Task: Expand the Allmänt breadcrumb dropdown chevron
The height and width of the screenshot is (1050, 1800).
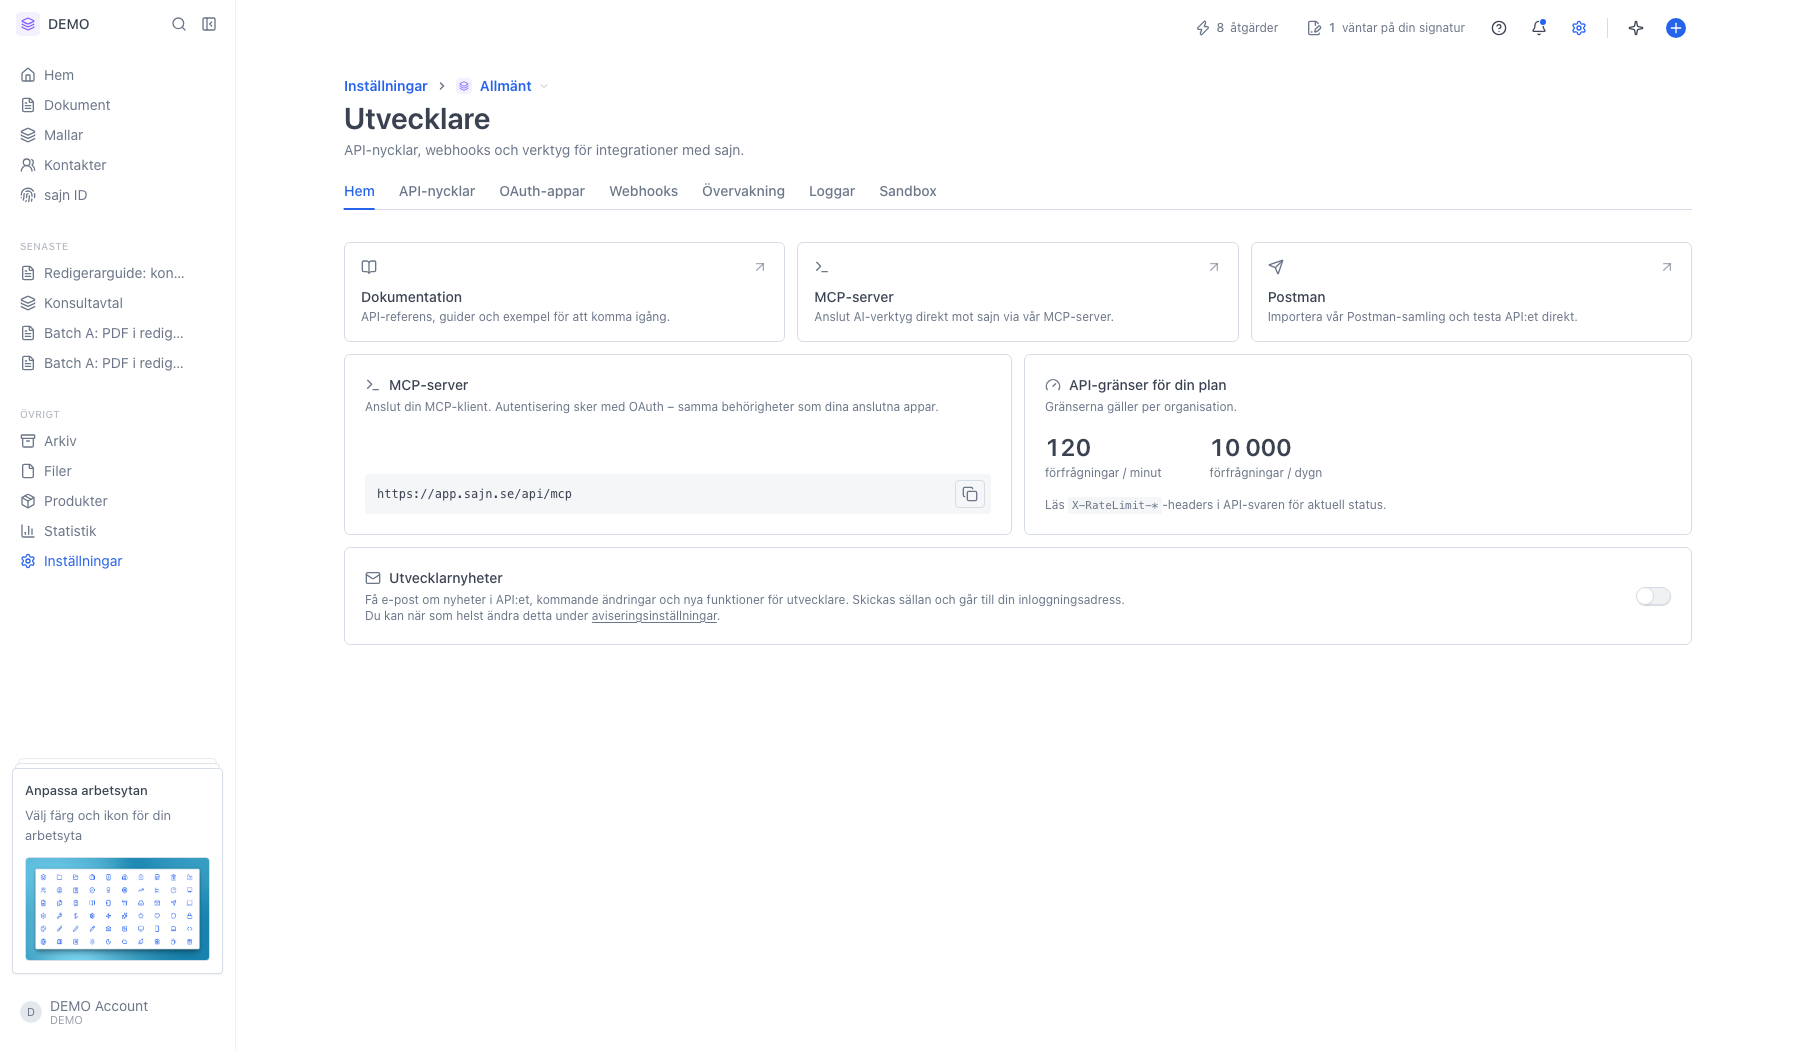Action: pyautogui.click(x=544, y=86)
